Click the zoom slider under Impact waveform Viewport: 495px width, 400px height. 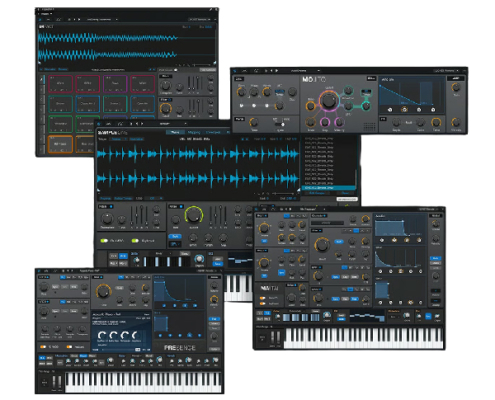coord(201,65)
